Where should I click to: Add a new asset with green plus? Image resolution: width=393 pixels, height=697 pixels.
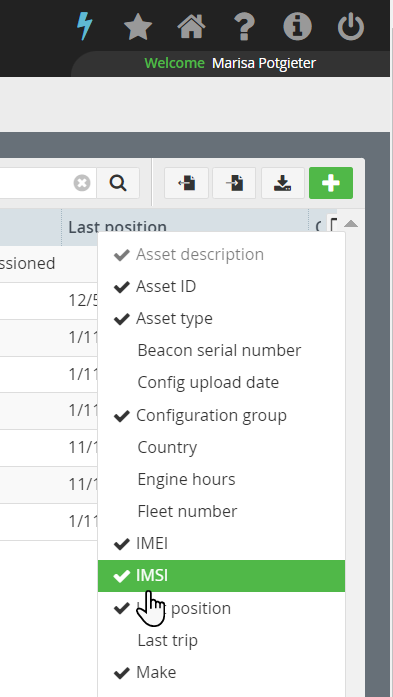pos(331,183)
